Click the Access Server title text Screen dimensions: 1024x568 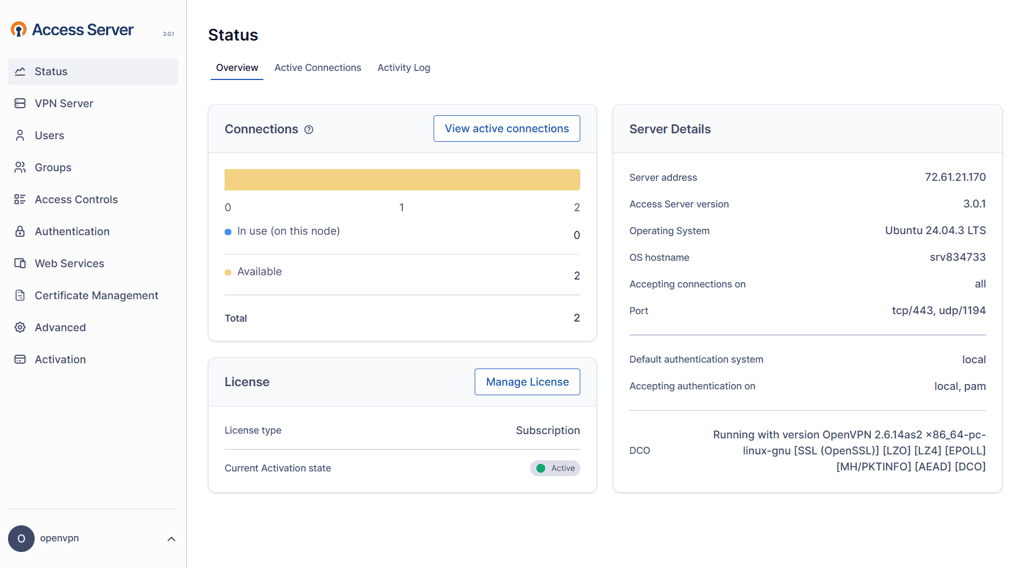click(83, 29)
